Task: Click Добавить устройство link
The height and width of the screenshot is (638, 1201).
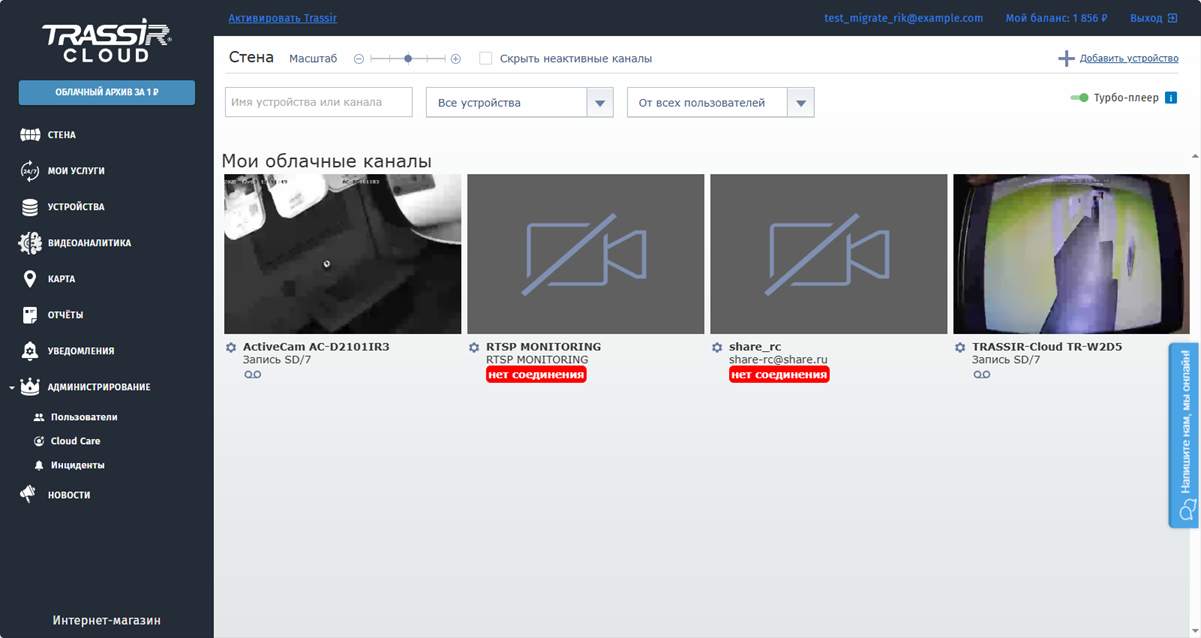Action: 1129,59
